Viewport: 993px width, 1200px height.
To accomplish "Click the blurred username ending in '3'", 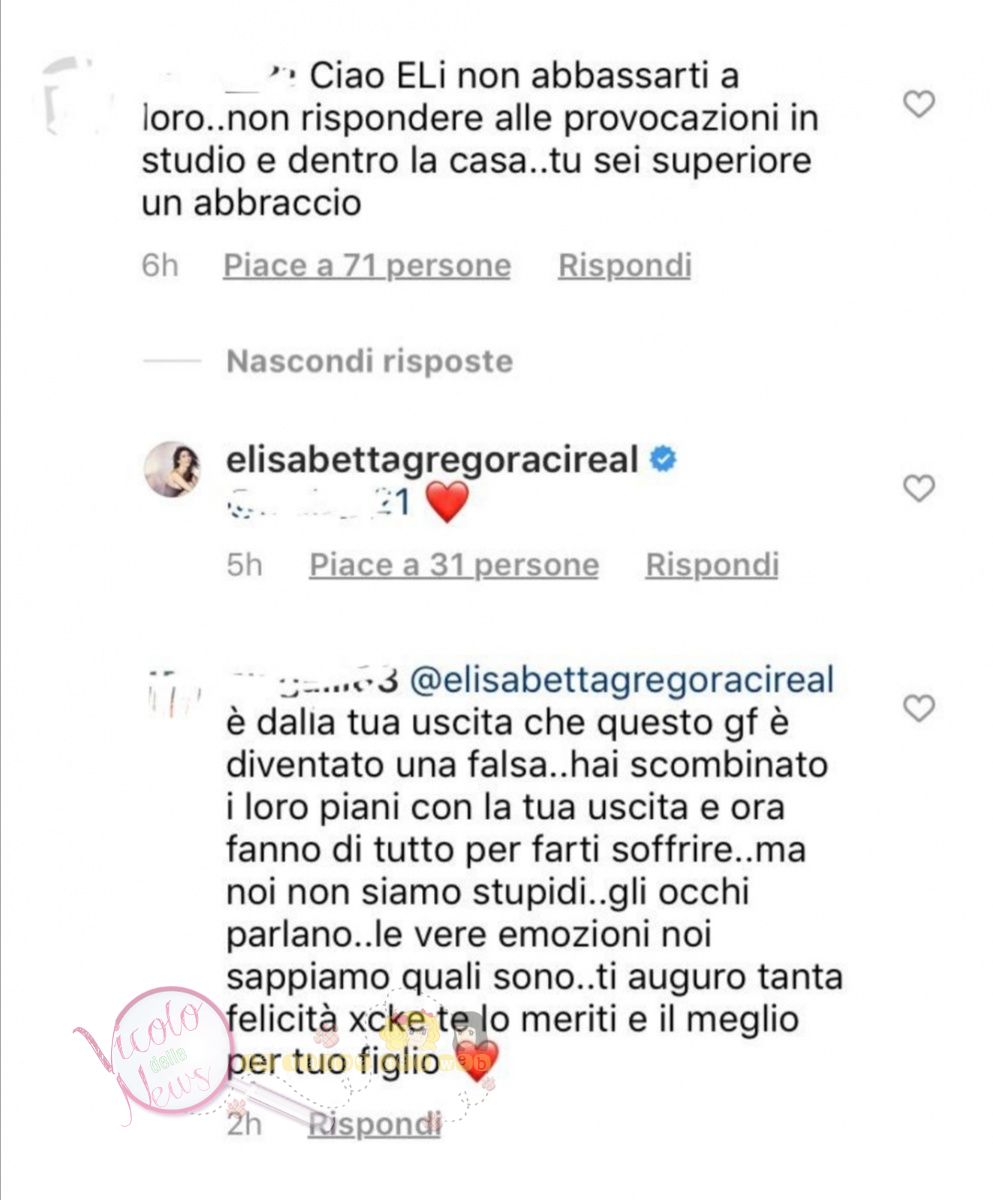I will tap(315, 681).
